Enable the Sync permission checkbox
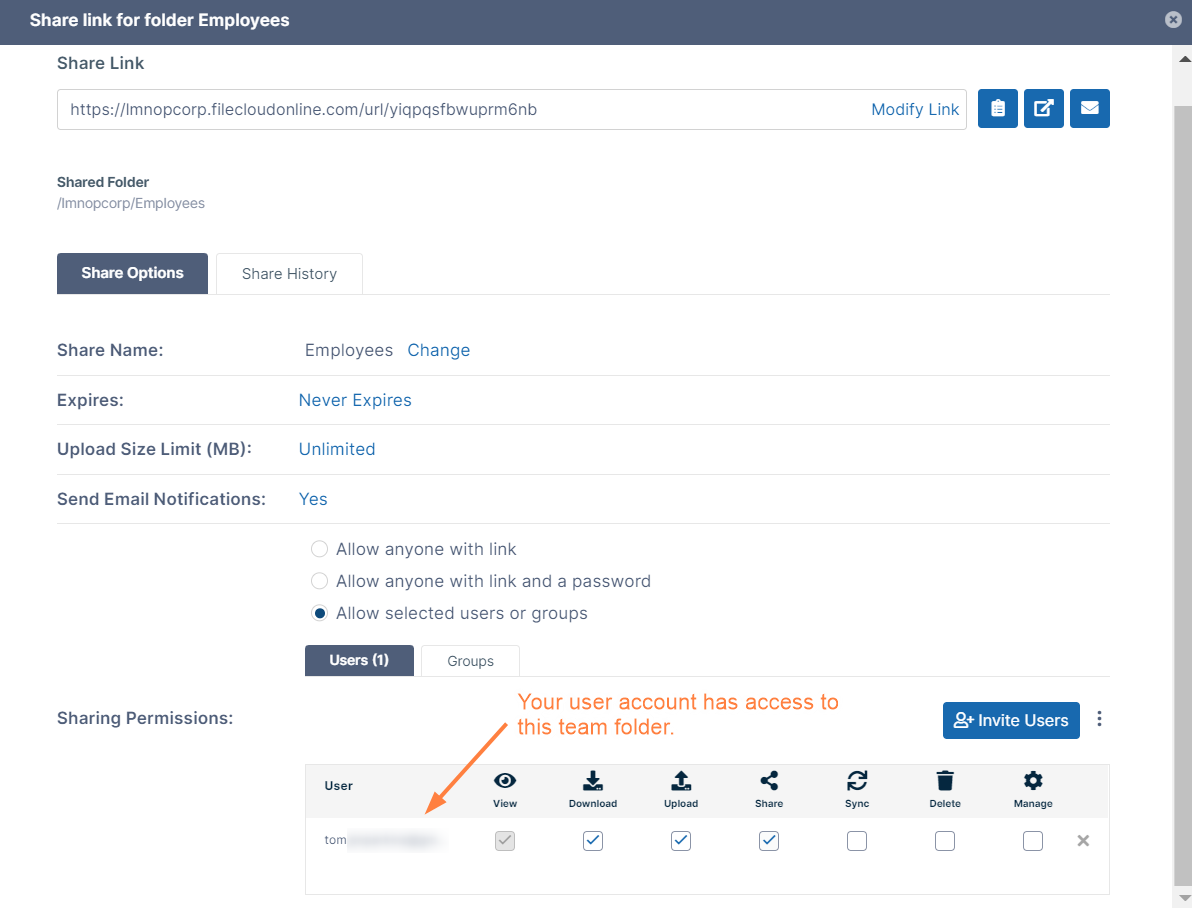The width and height of the screenshot is (1192, 908). 857,841
